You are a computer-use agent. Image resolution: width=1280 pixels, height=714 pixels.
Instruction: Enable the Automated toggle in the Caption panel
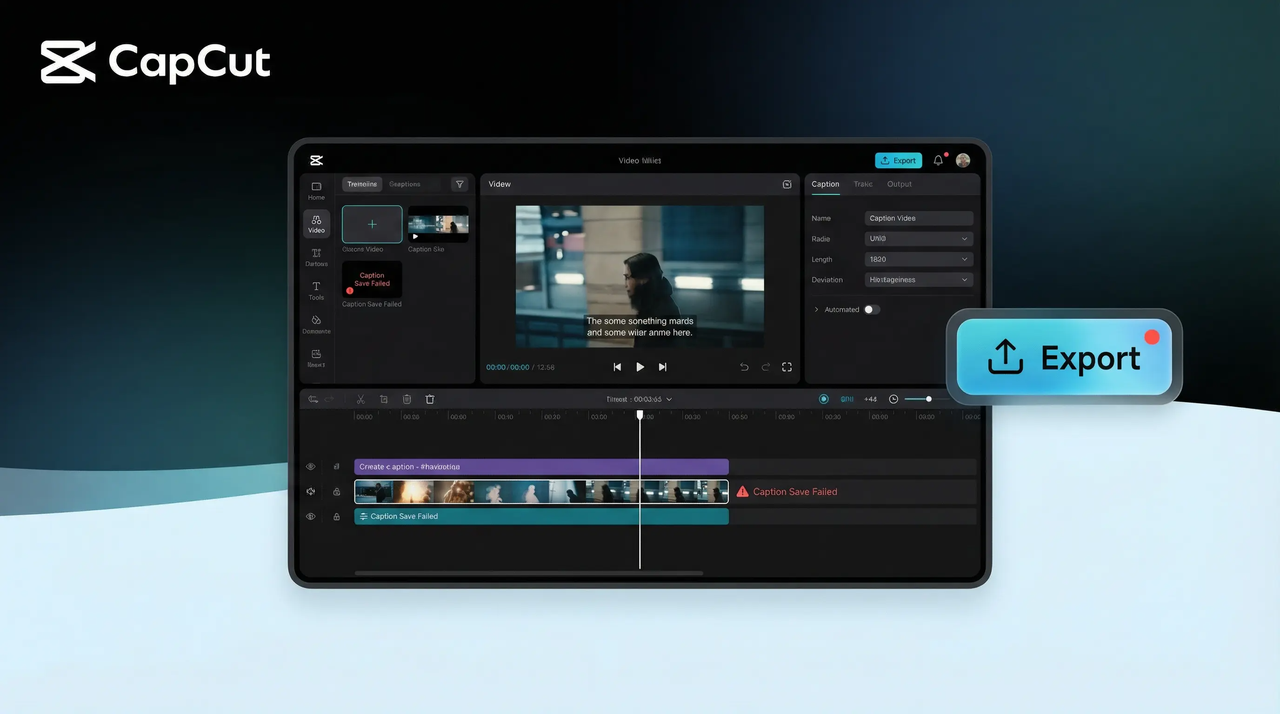pyautogui.click(x=870, y=310)
